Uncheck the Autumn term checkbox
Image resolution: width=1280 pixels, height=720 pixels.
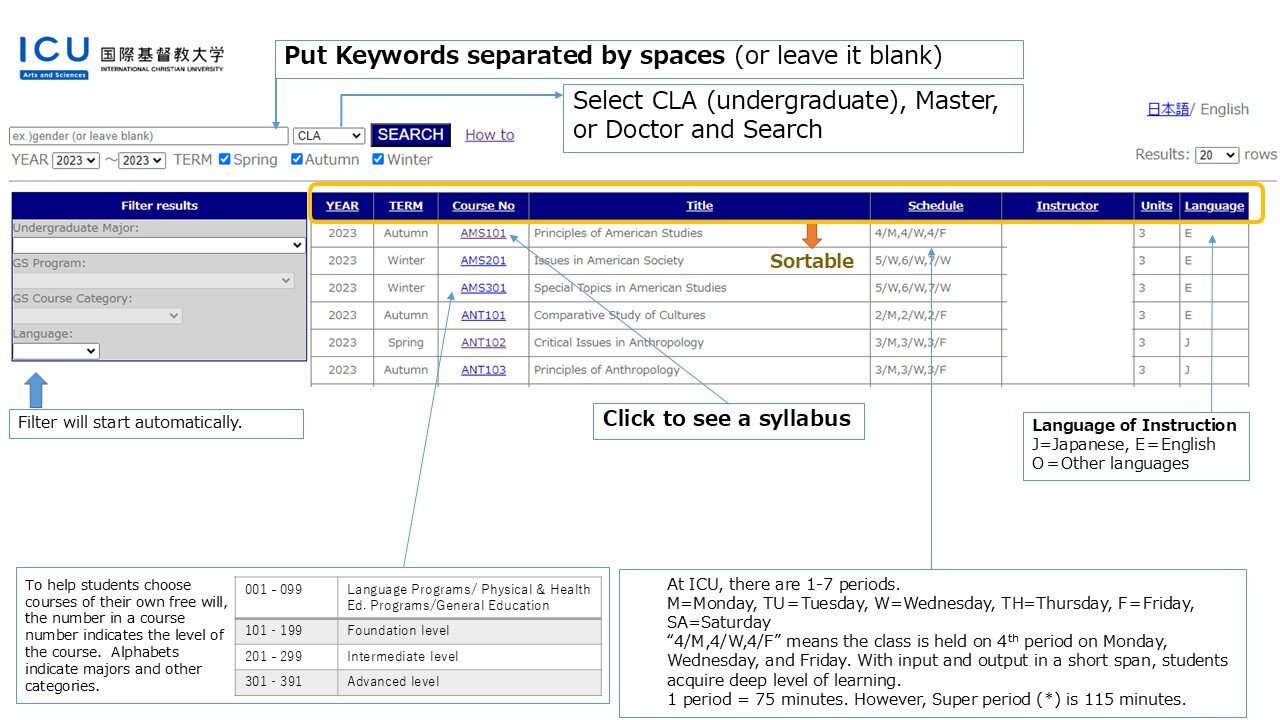point(297,159)
